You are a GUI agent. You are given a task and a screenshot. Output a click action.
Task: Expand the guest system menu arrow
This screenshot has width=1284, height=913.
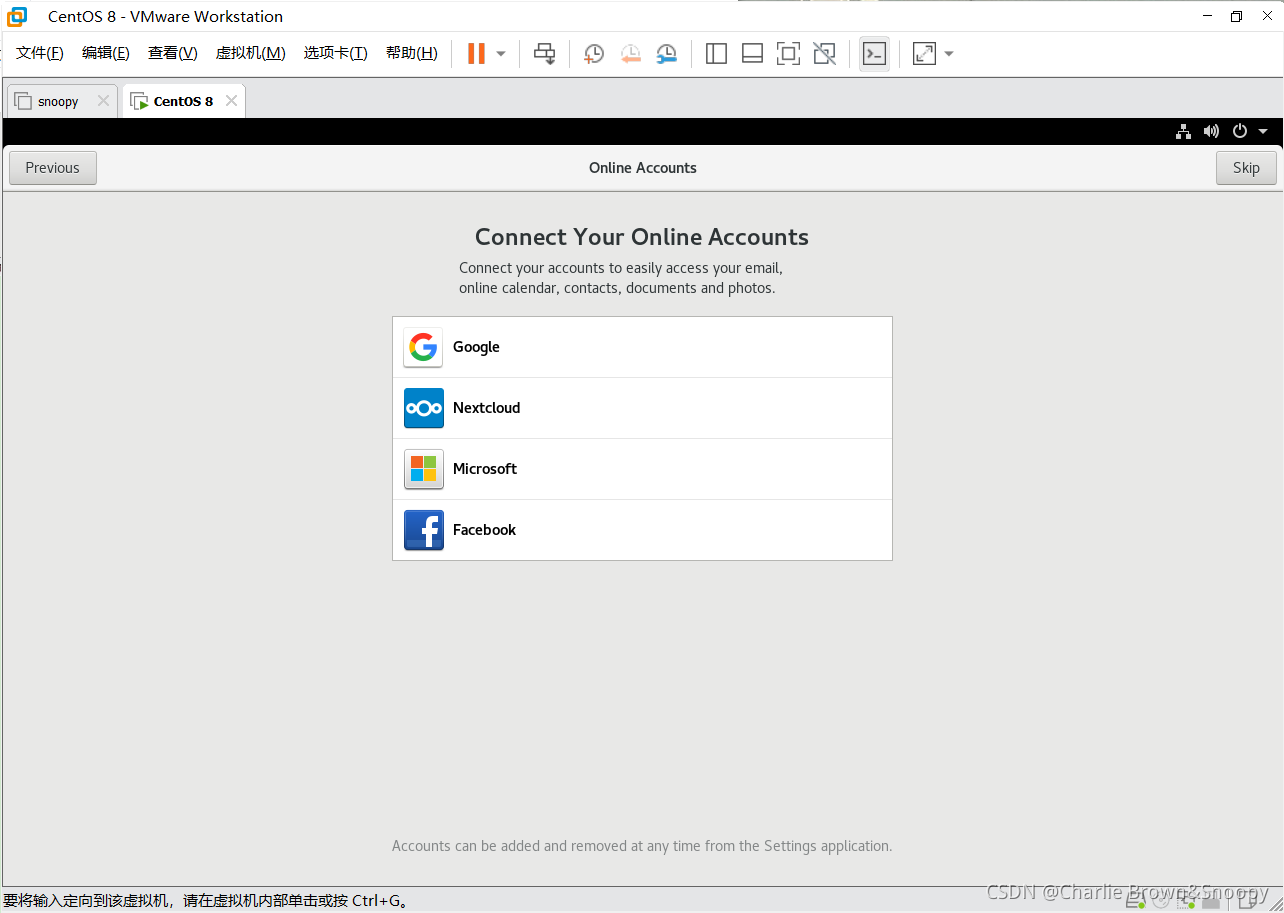1263,131
